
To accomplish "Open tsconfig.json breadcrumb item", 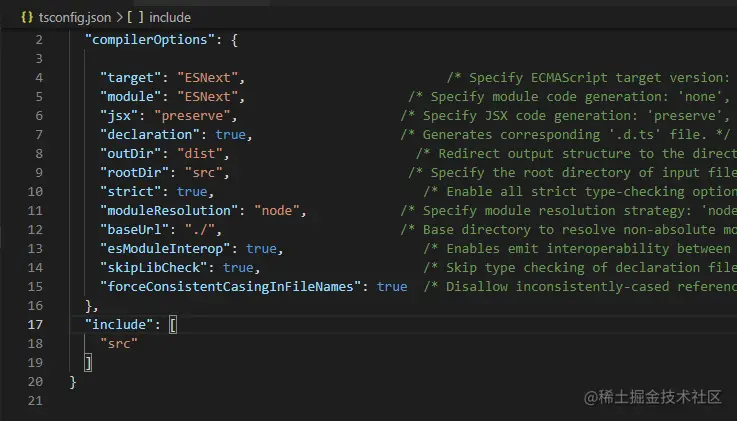I will click(75, 17).
